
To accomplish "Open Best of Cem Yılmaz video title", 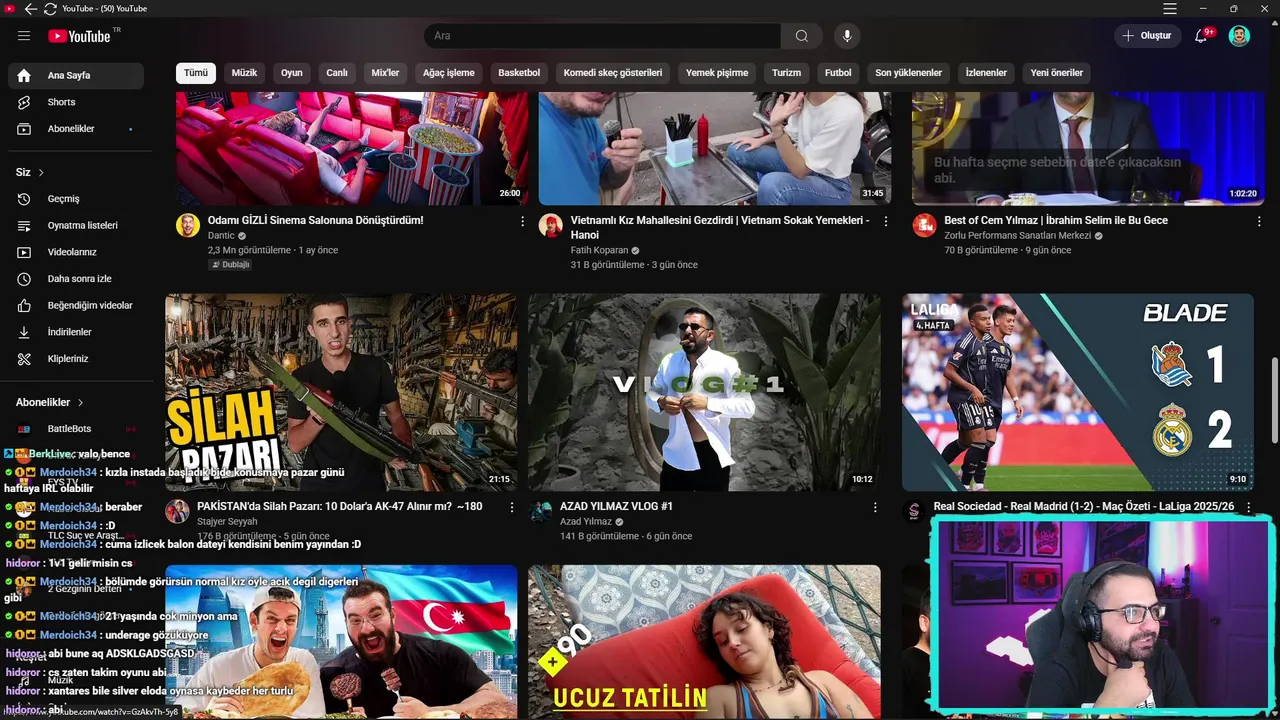I will click(x=1056, y=221).
